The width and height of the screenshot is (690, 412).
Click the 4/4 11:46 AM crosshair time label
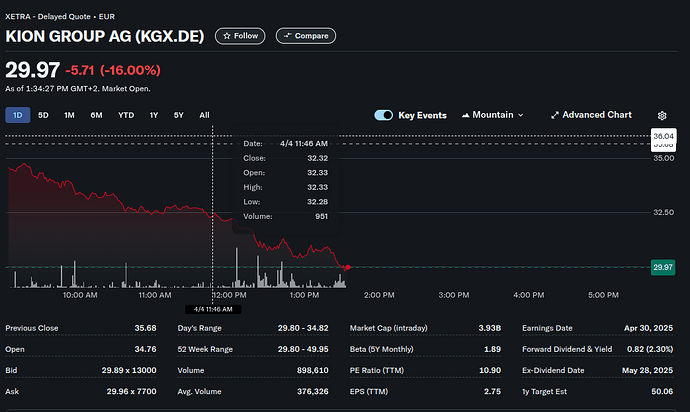tap(213, 309)
